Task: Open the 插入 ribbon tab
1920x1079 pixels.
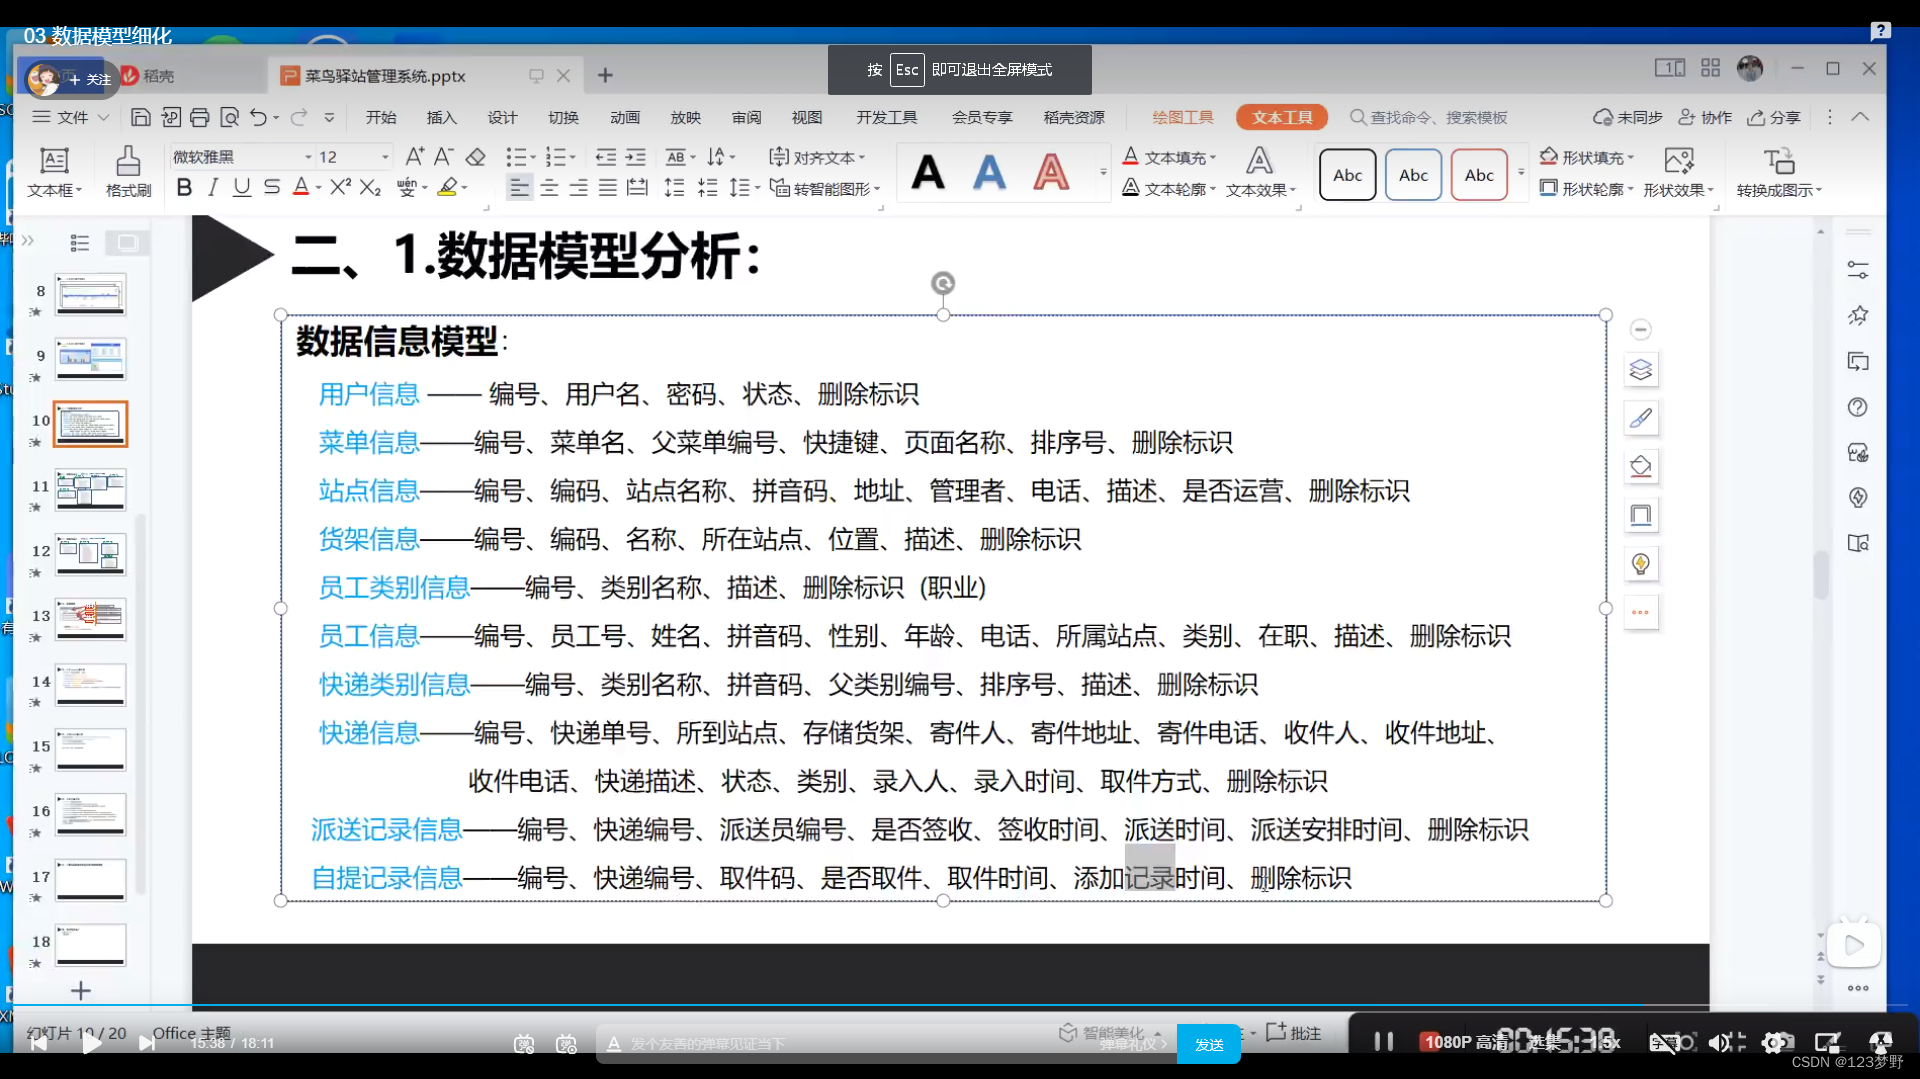Action: 441,117
